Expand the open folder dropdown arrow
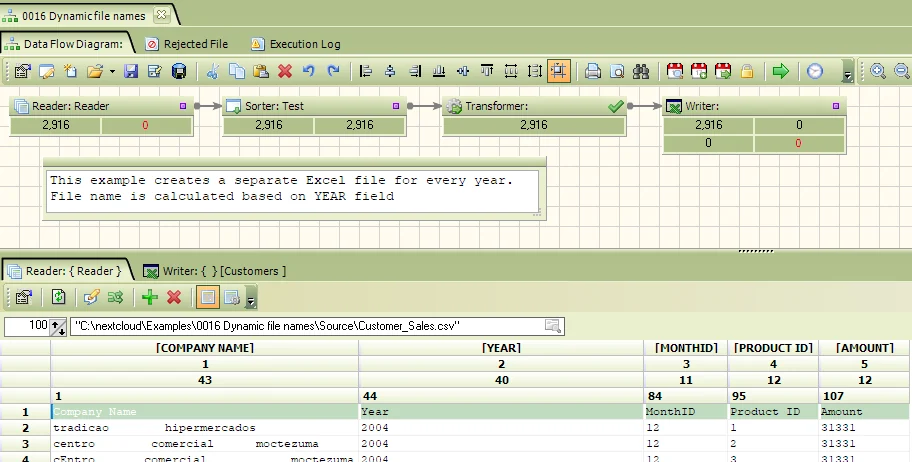Viewport: 912px width, 462px height. [112, 72]
